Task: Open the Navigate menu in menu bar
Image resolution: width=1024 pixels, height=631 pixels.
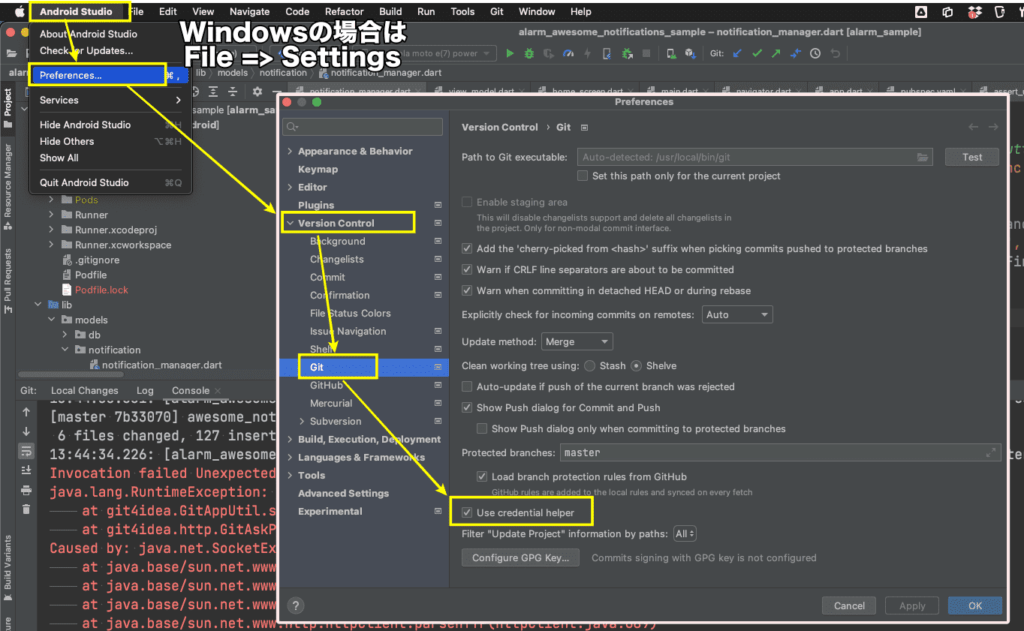Action: click(249, 11)
